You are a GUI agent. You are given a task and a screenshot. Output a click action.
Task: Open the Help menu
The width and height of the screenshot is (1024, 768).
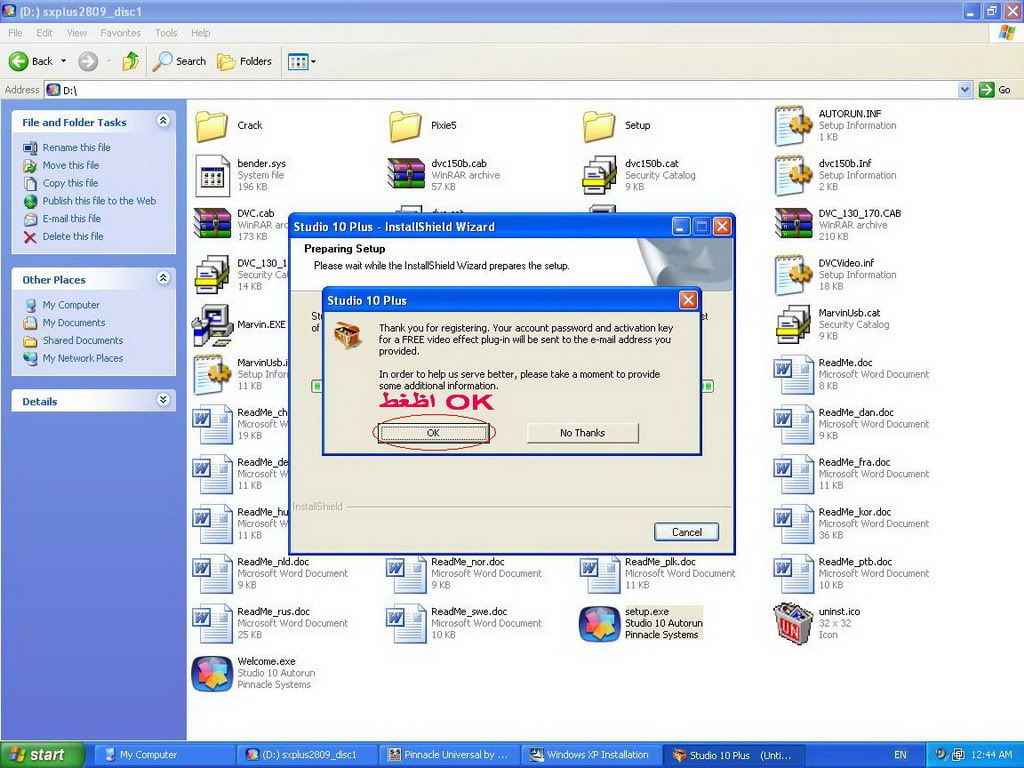click(200, 33)
